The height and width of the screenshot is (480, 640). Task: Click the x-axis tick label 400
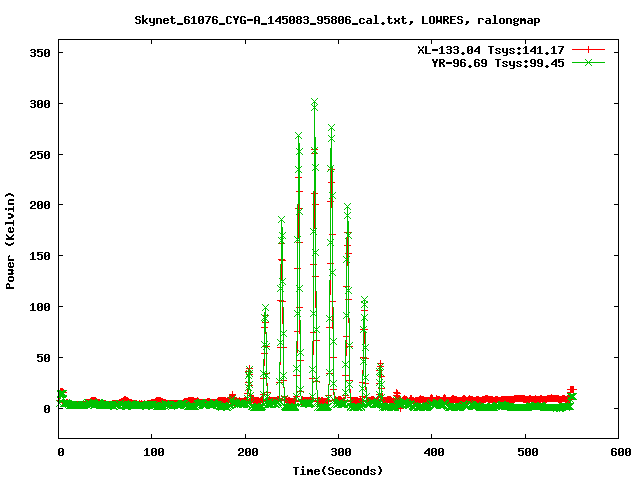coord(432,453)
